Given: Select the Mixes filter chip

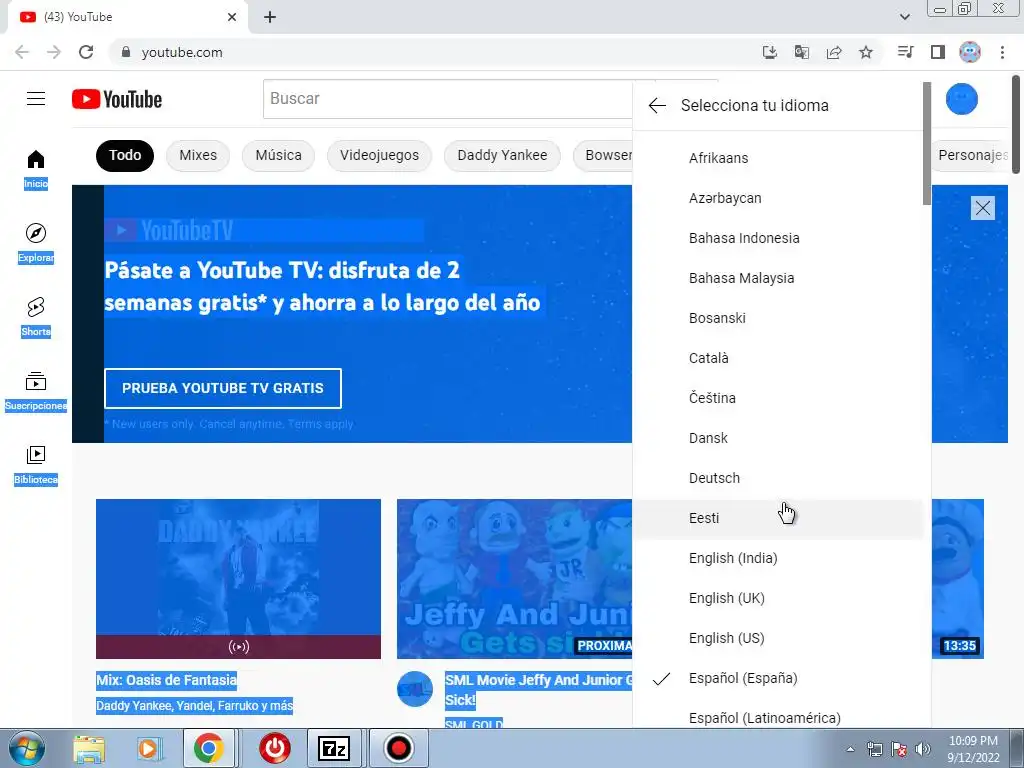Looking at the screenshot, I should tap(198, 155).
